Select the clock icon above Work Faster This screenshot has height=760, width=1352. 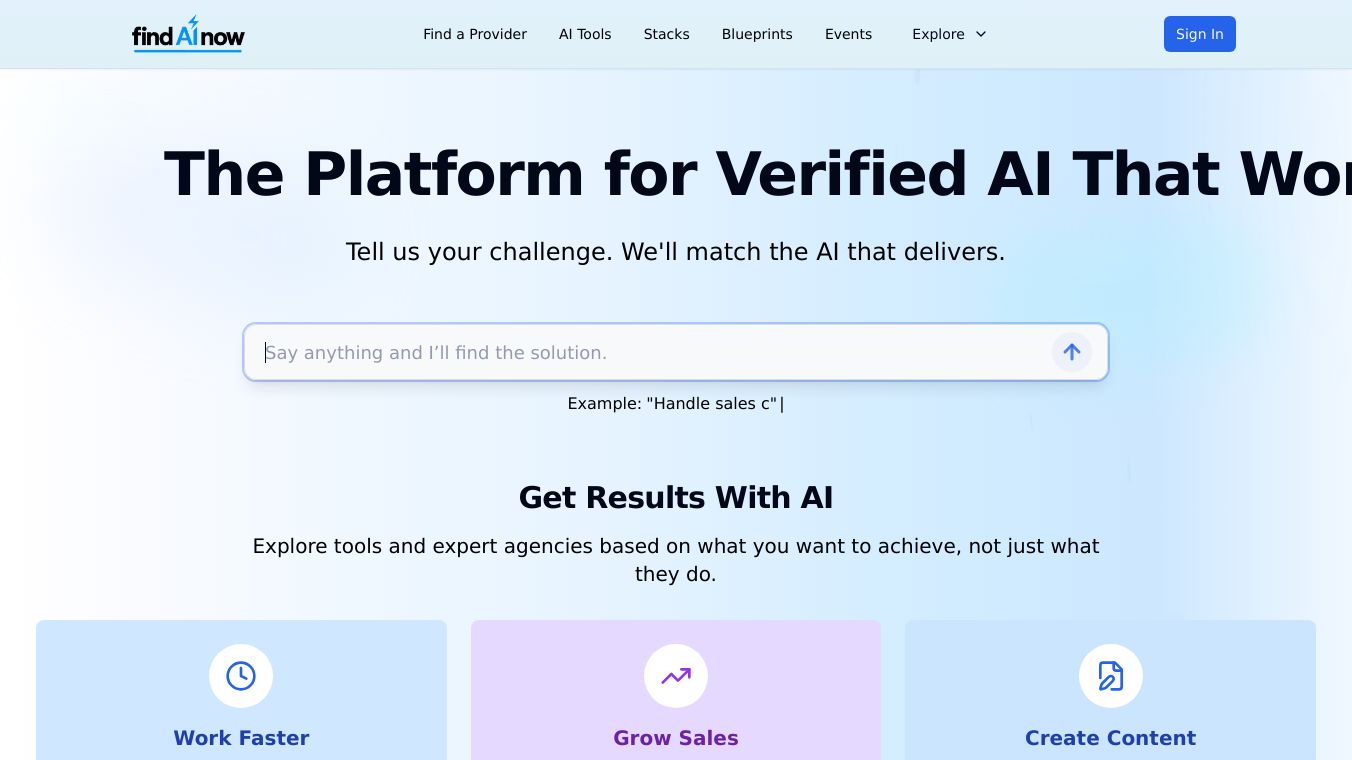pyautogui.click(x=241, y=676)
